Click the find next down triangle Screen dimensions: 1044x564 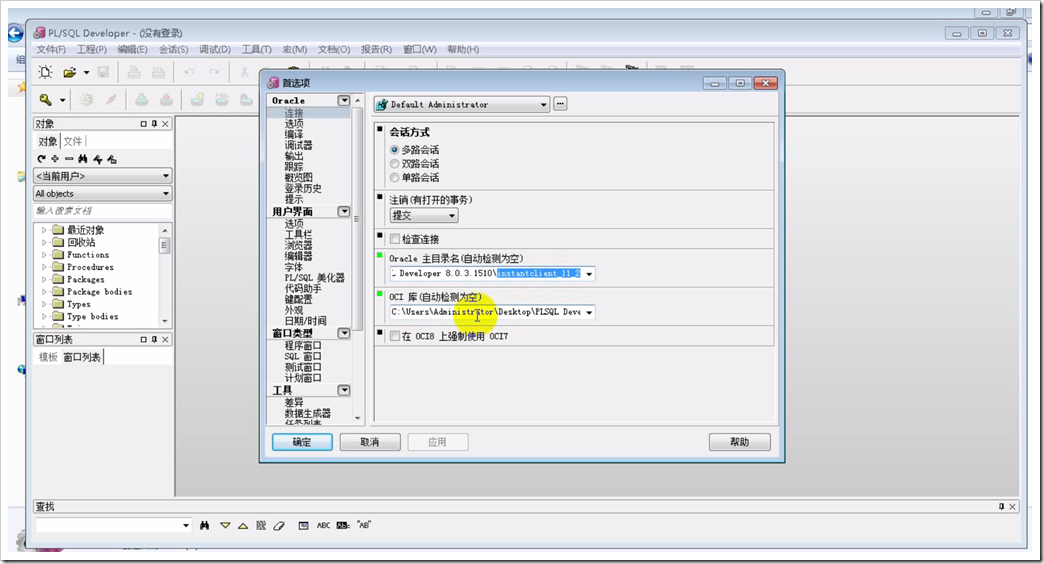tap(225, 525)
